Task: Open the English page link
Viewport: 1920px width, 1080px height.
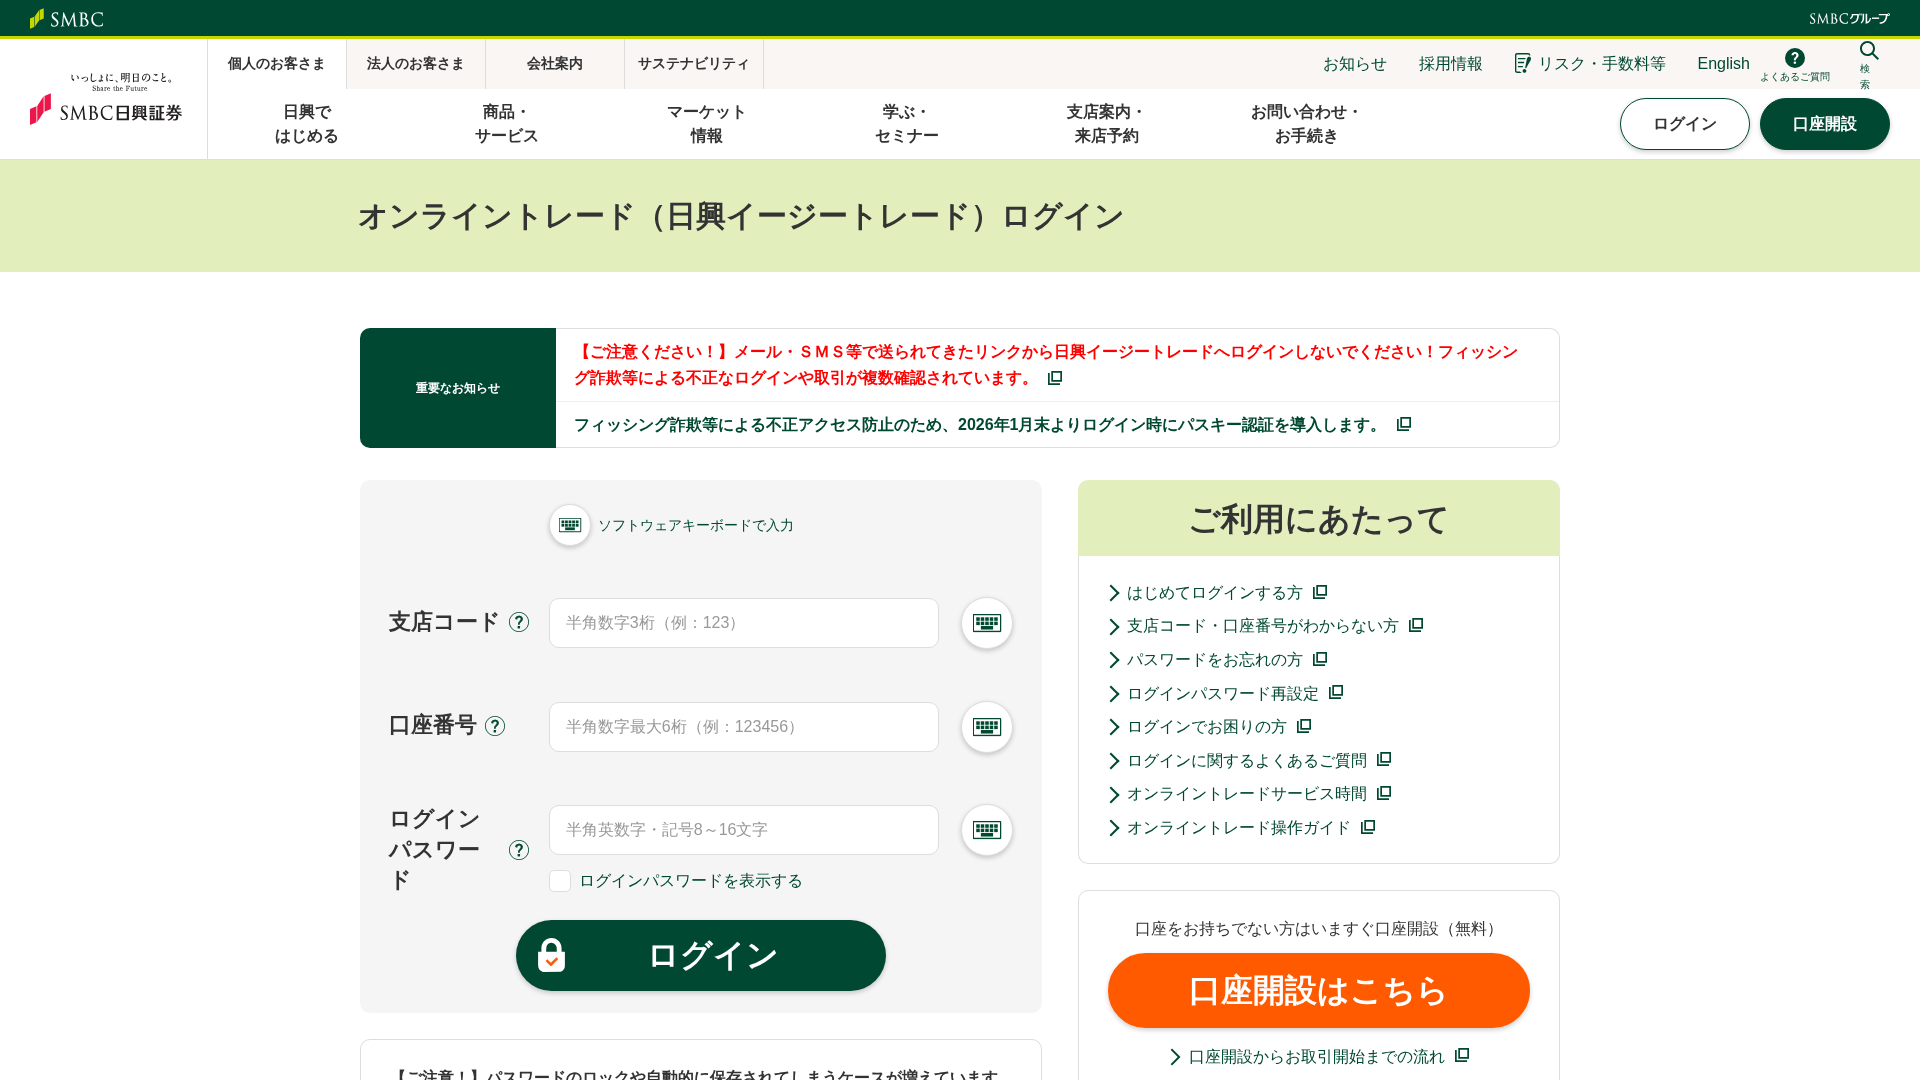Action: 1723,63
